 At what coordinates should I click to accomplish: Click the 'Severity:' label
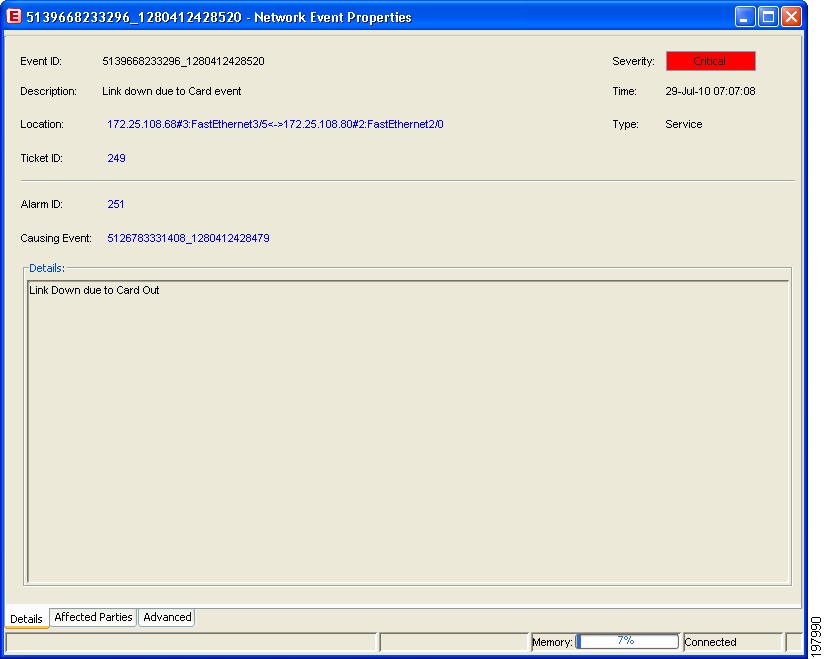pyautogui.click(x=633, y=61)
